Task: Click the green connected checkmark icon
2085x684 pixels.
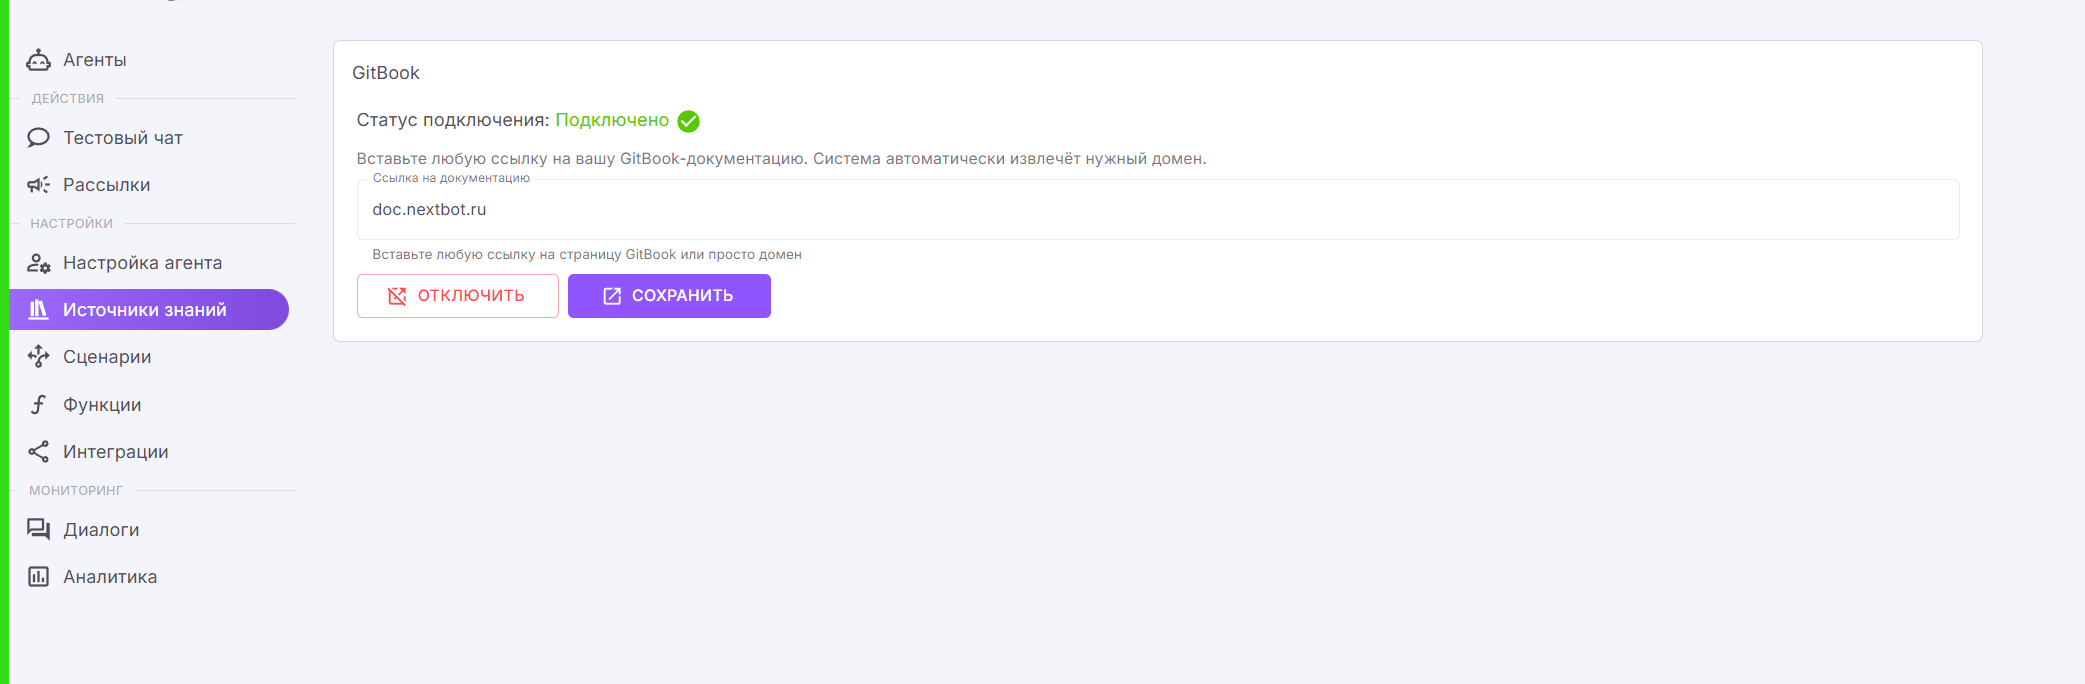Action: [x=688, y=121]
